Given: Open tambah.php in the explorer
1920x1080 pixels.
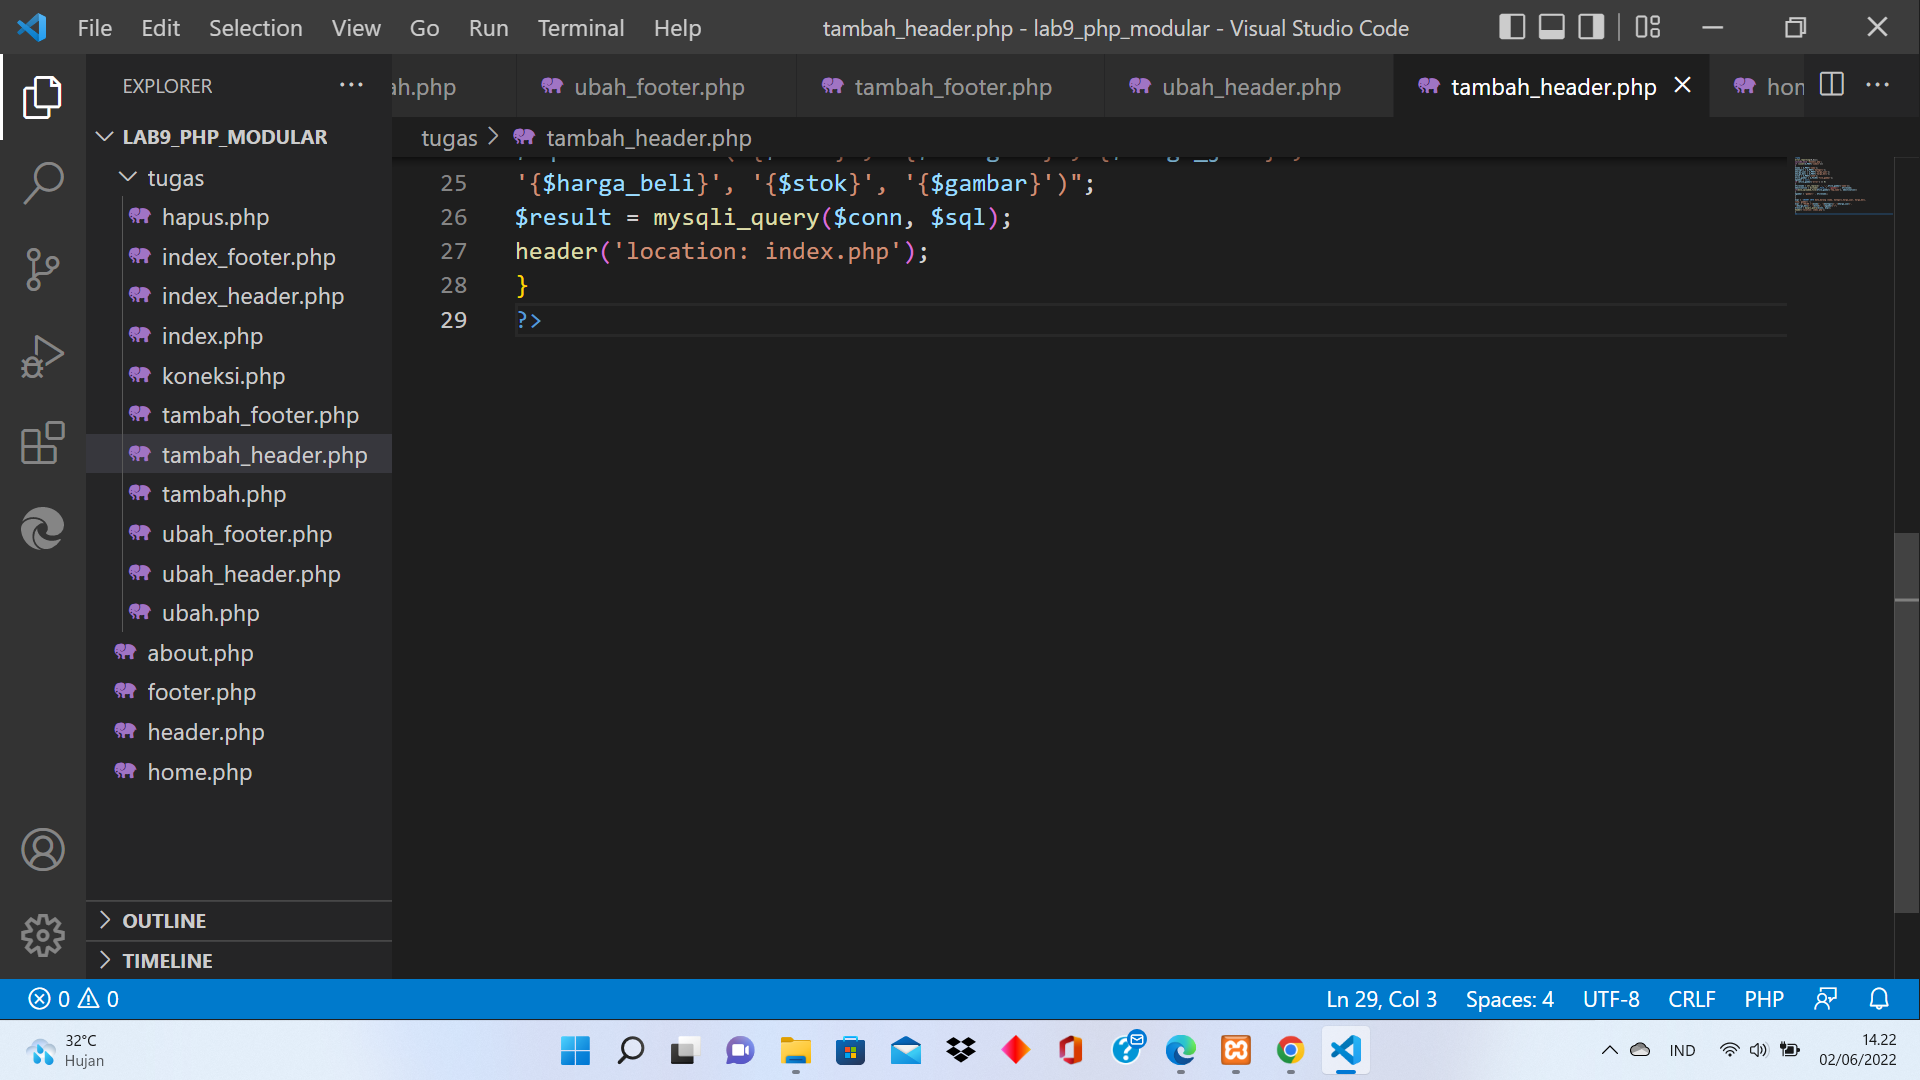Looking at the screenshot, I should click(x=239, y=494).
